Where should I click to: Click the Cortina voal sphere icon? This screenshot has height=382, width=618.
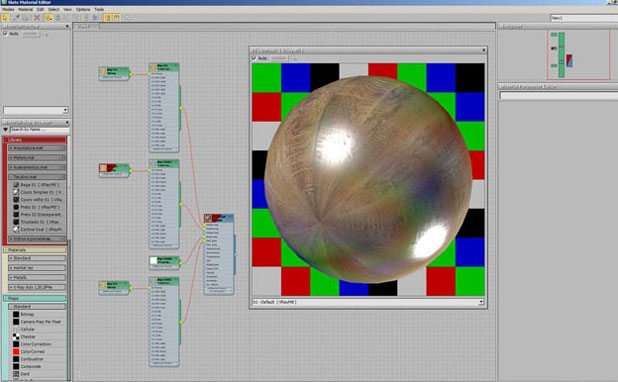(16, 229)
